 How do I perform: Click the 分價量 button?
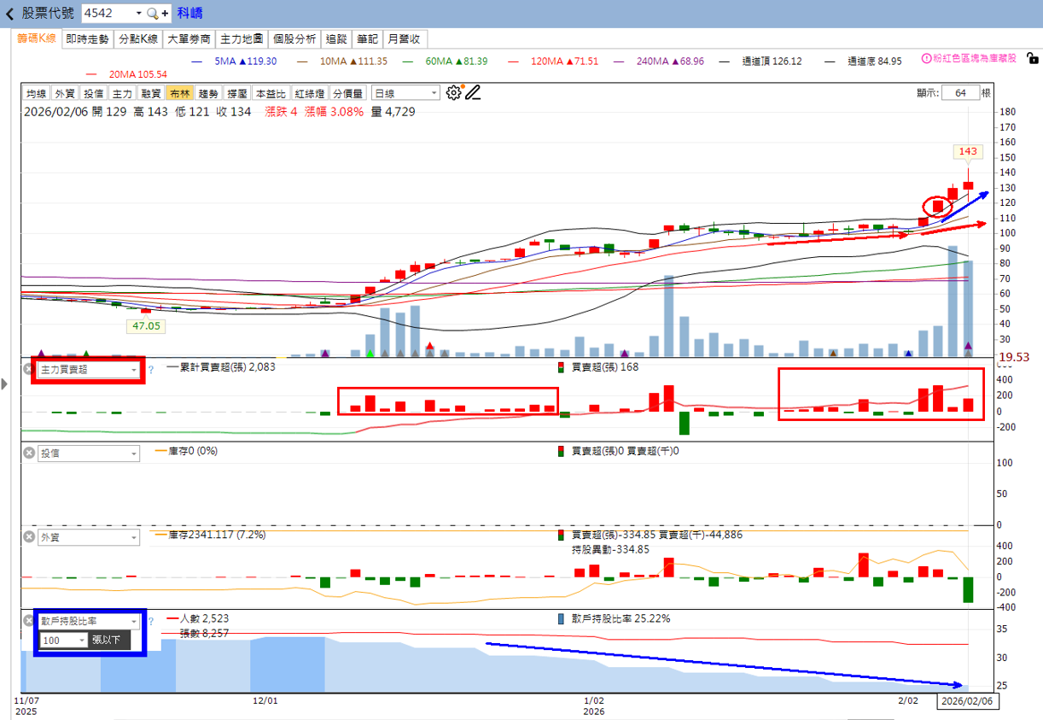pos(348,94)
